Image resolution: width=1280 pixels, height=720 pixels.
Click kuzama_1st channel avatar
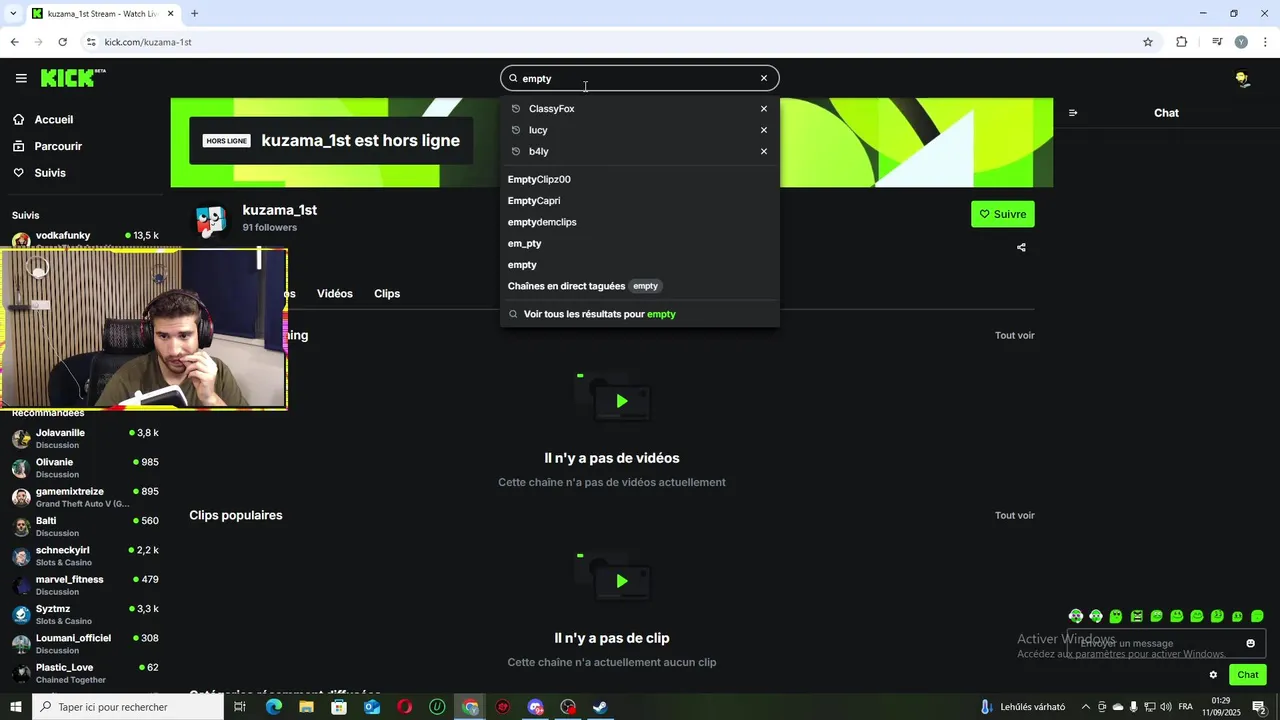click(210, 220)
